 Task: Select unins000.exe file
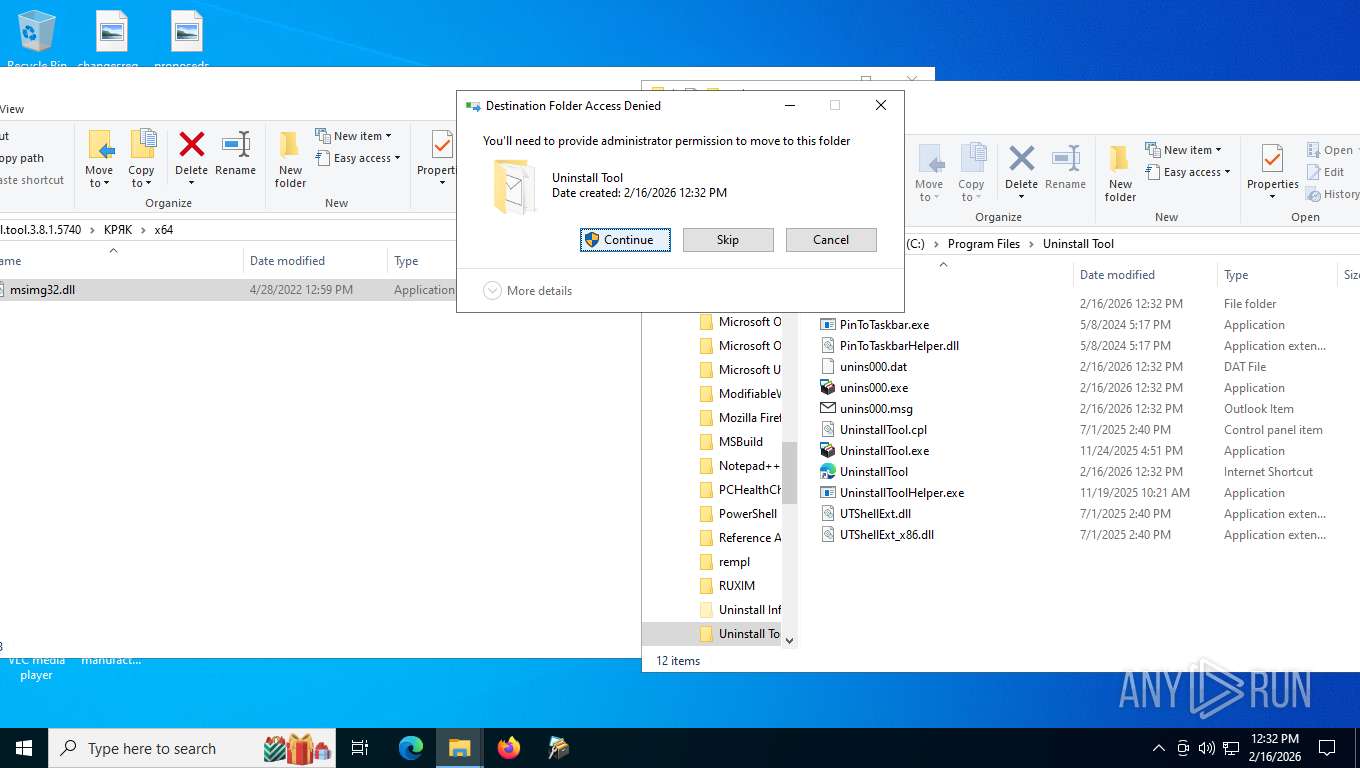coord(874,388)
